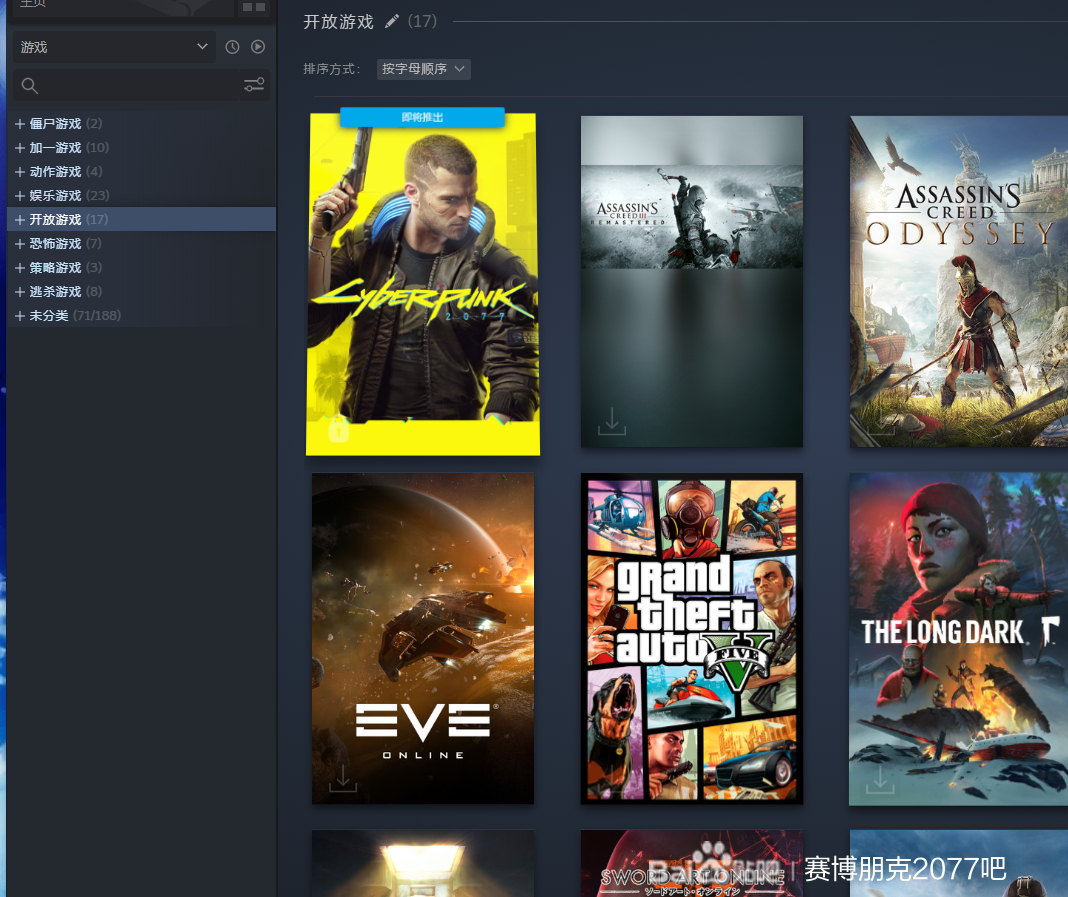Expand the 未分类 category
Image resolution: width=1068 pixels, height=897 pixels.
(20, 316)
